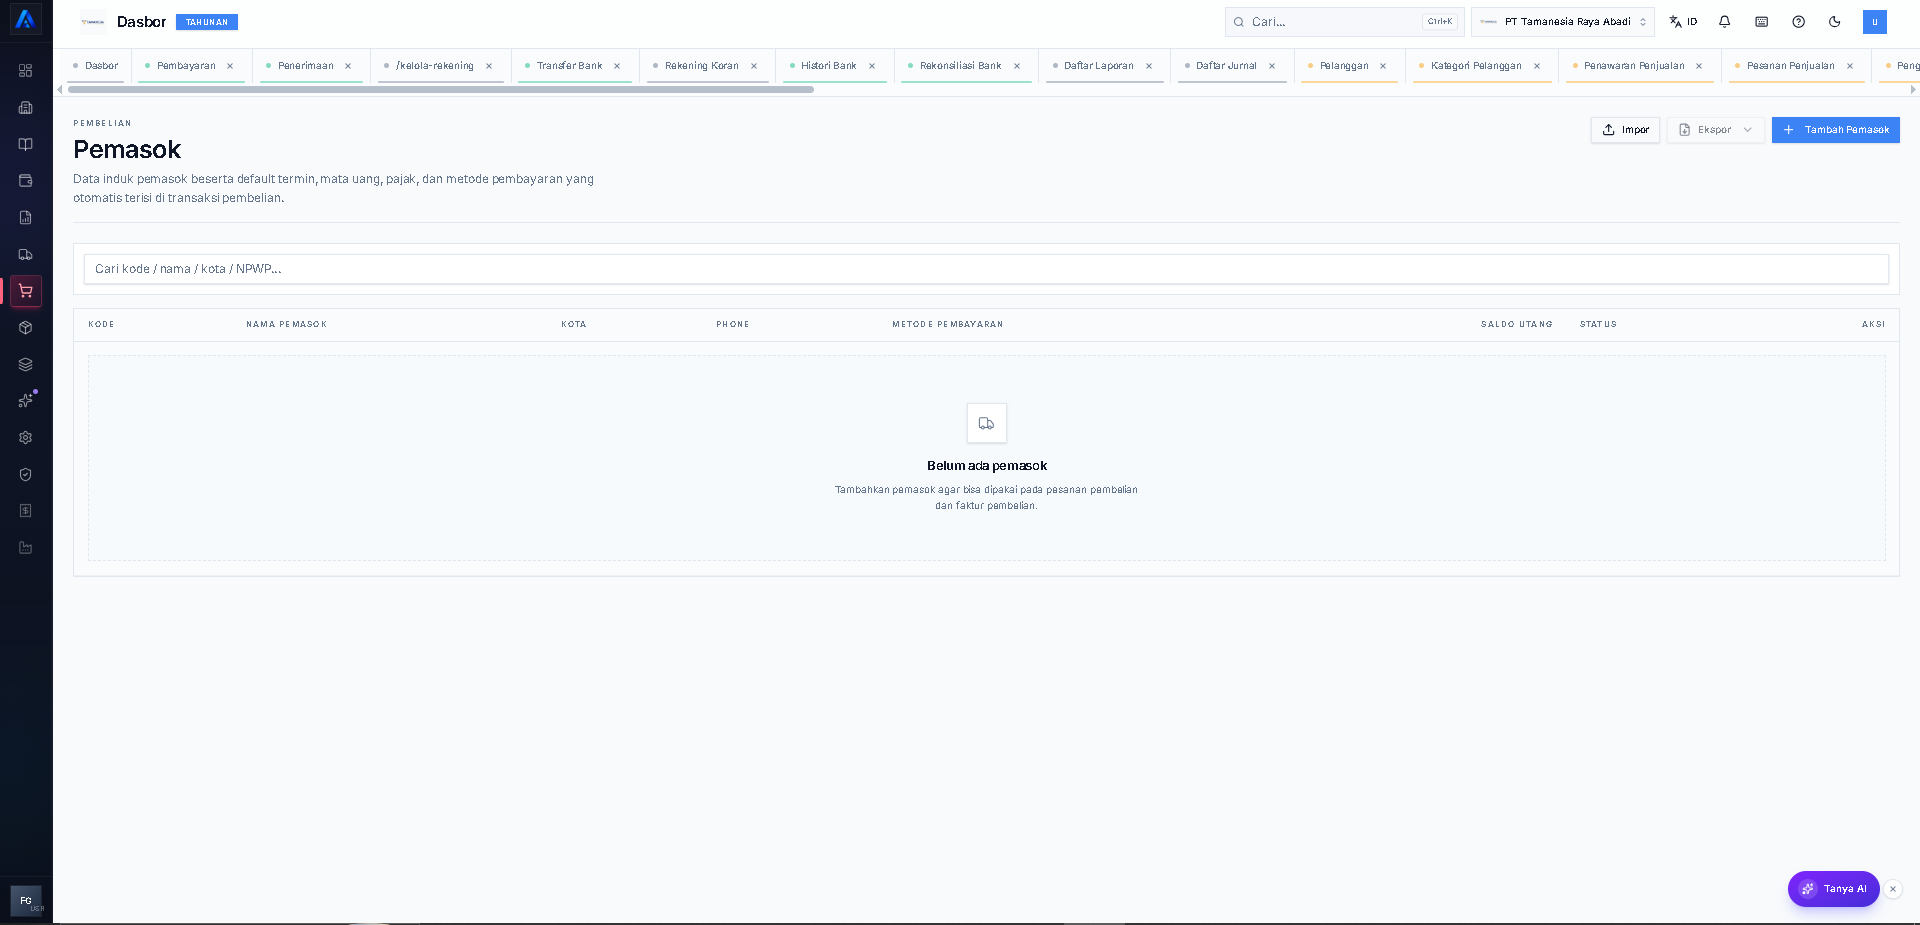Open the AI sparkles sidebar icon

[x=26, y=401]
